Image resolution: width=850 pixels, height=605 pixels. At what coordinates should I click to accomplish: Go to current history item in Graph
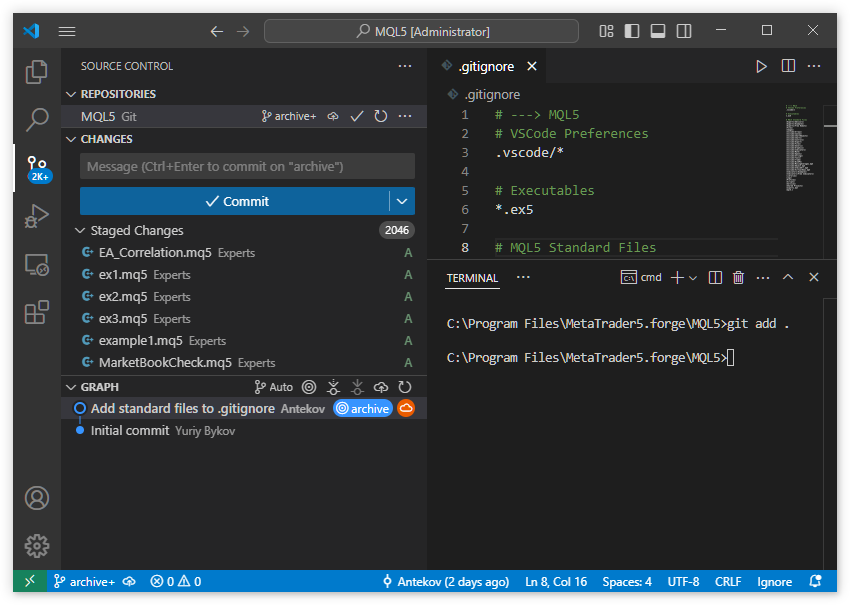point(309,387)
